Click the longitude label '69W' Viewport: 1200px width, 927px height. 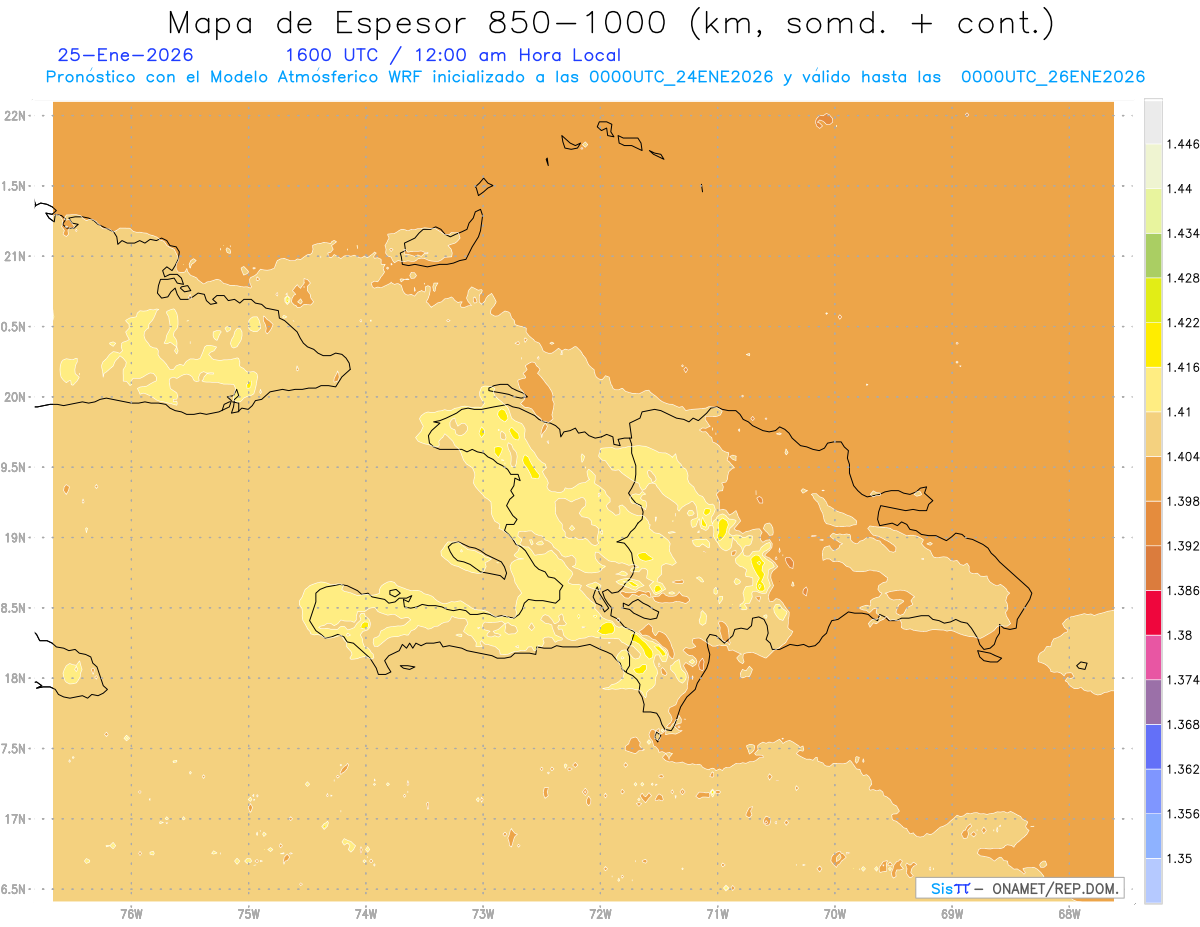952,914
